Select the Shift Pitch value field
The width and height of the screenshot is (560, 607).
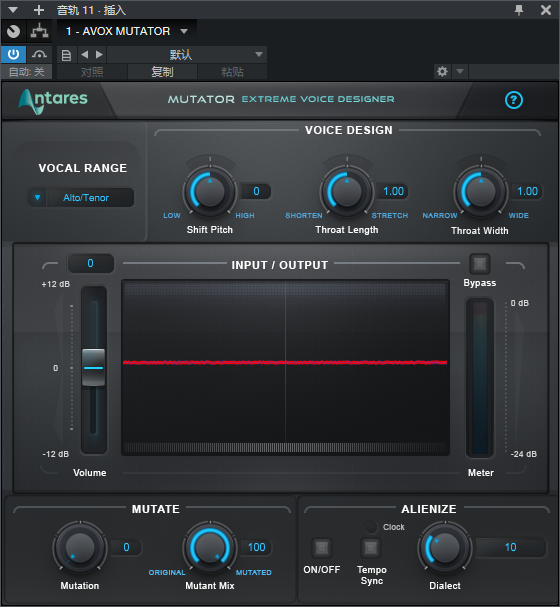pyautogui.click(x=256, y=191)
